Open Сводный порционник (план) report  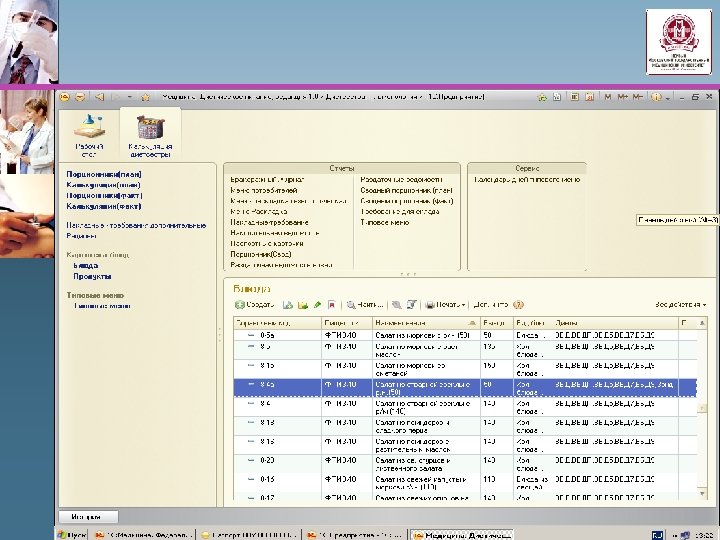click(x=407, y=190)
